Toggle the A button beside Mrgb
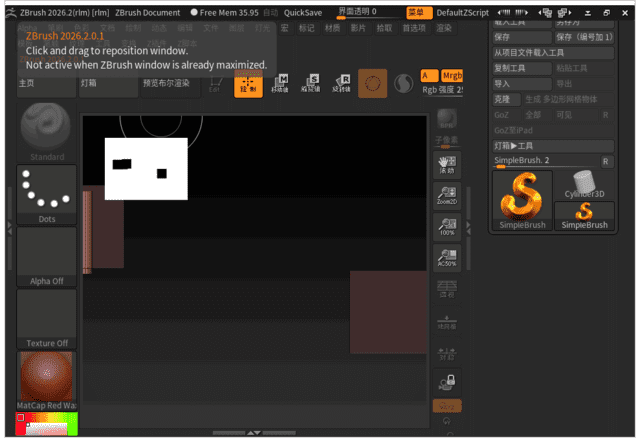 pyautogui.click(x=429, y=76)
